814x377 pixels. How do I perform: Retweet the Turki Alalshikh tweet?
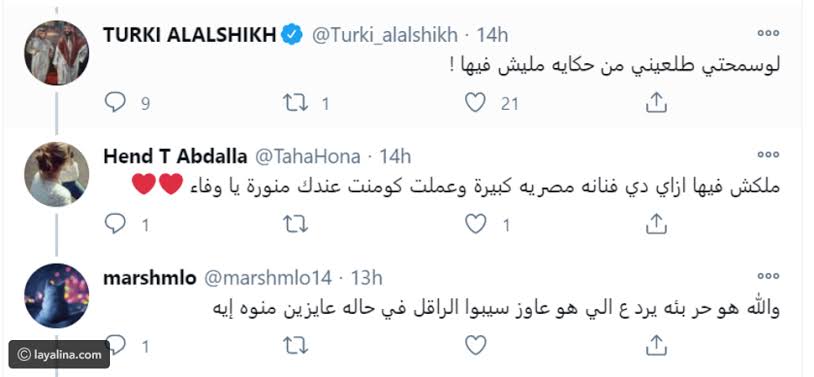pos(295,103)
